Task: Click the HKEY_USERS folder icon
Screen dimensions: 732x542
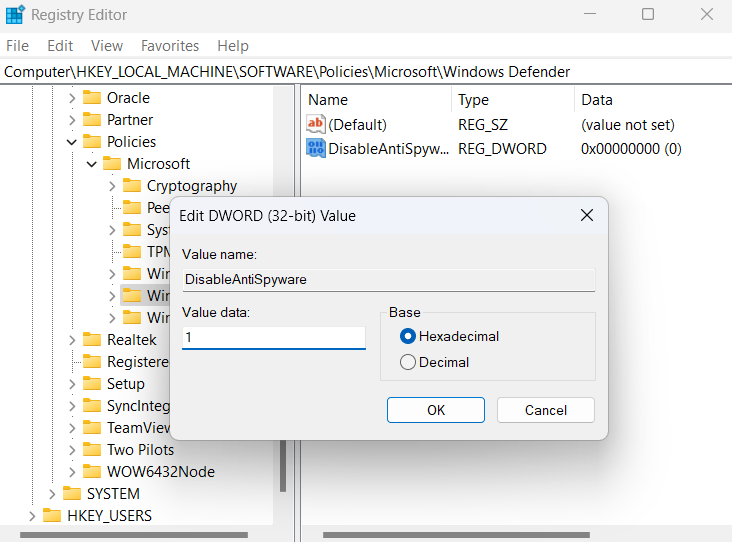Action: tap(52, 515)
